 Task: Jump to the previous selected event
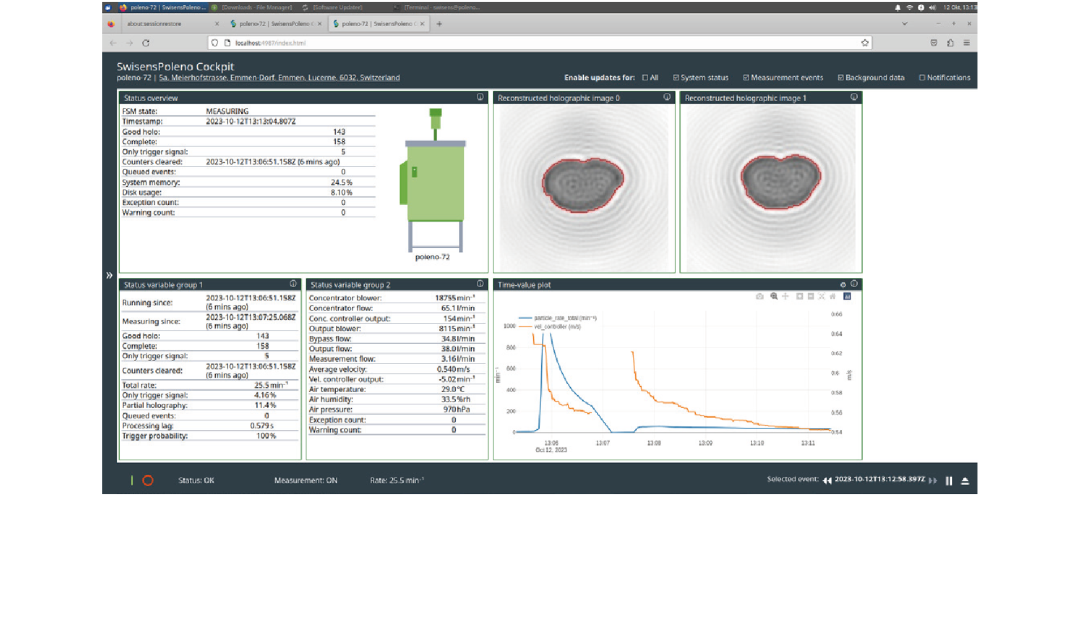[x=827, y=481]
